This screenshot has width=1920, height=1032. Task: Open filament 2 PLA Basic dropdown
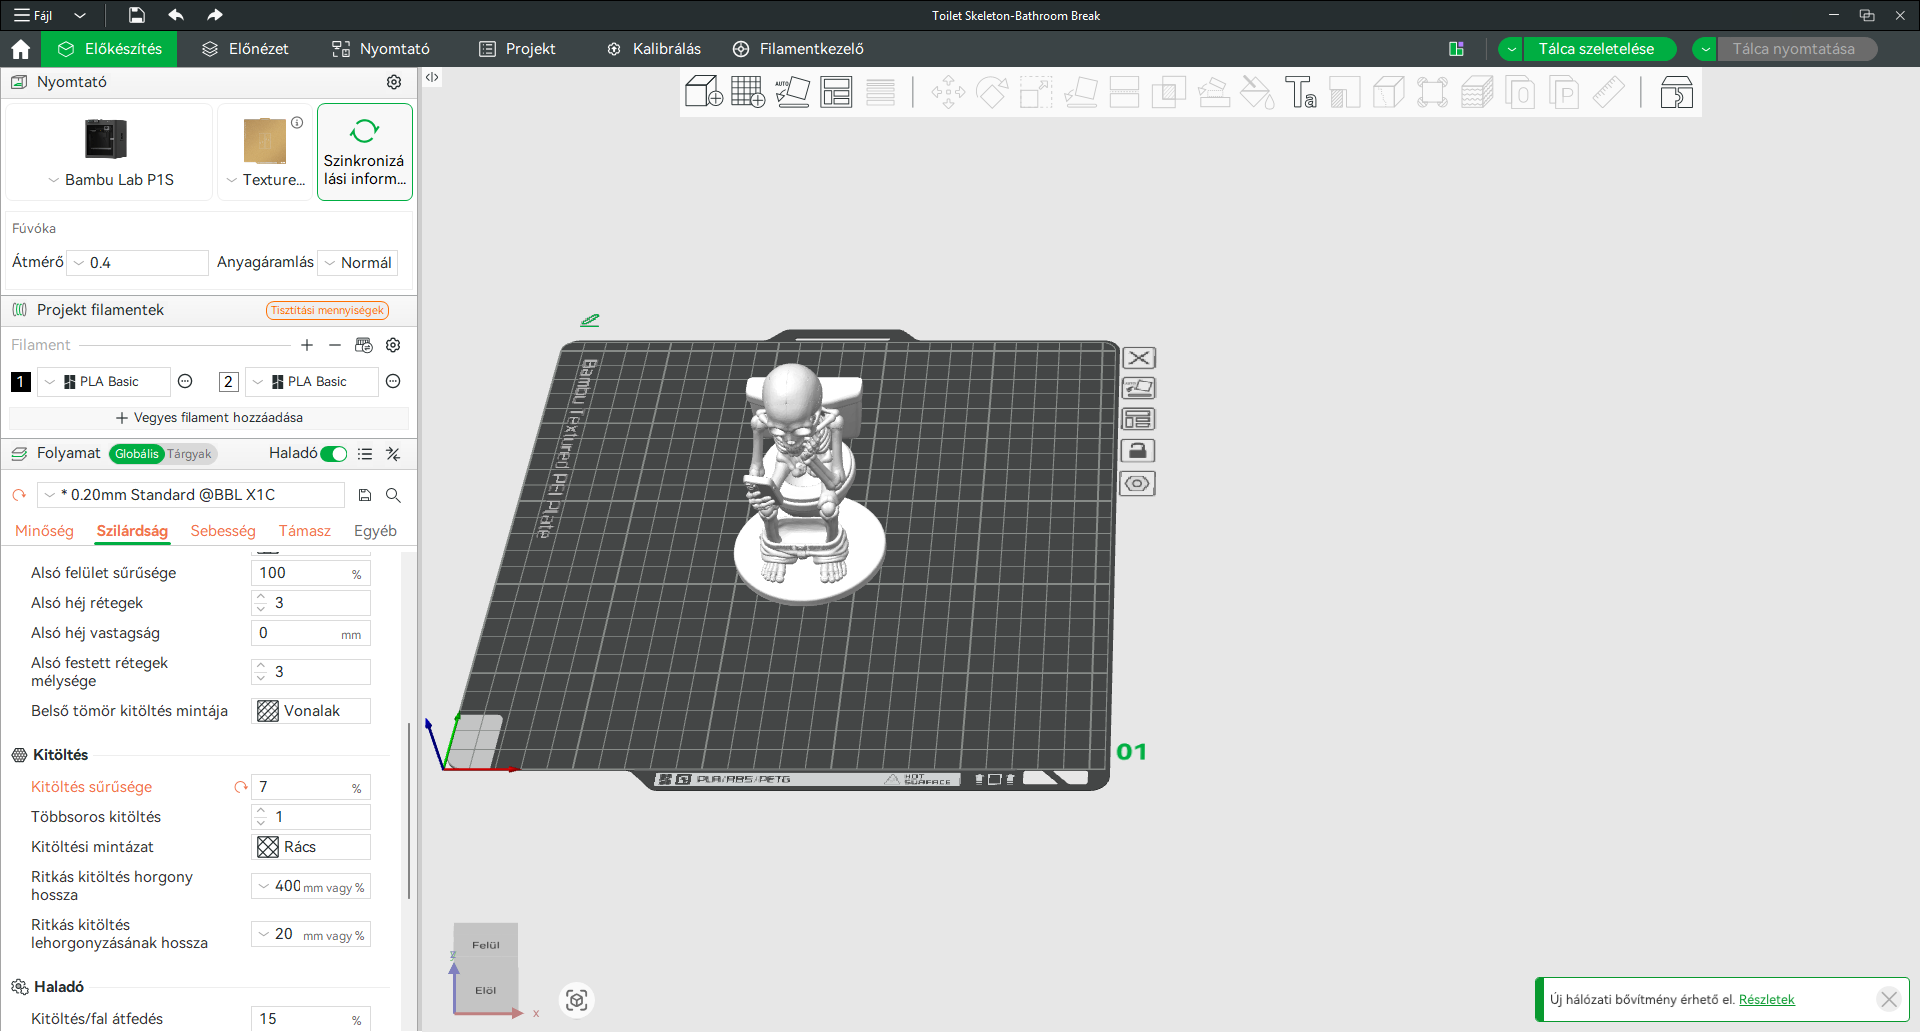click(x=312, y=381)
